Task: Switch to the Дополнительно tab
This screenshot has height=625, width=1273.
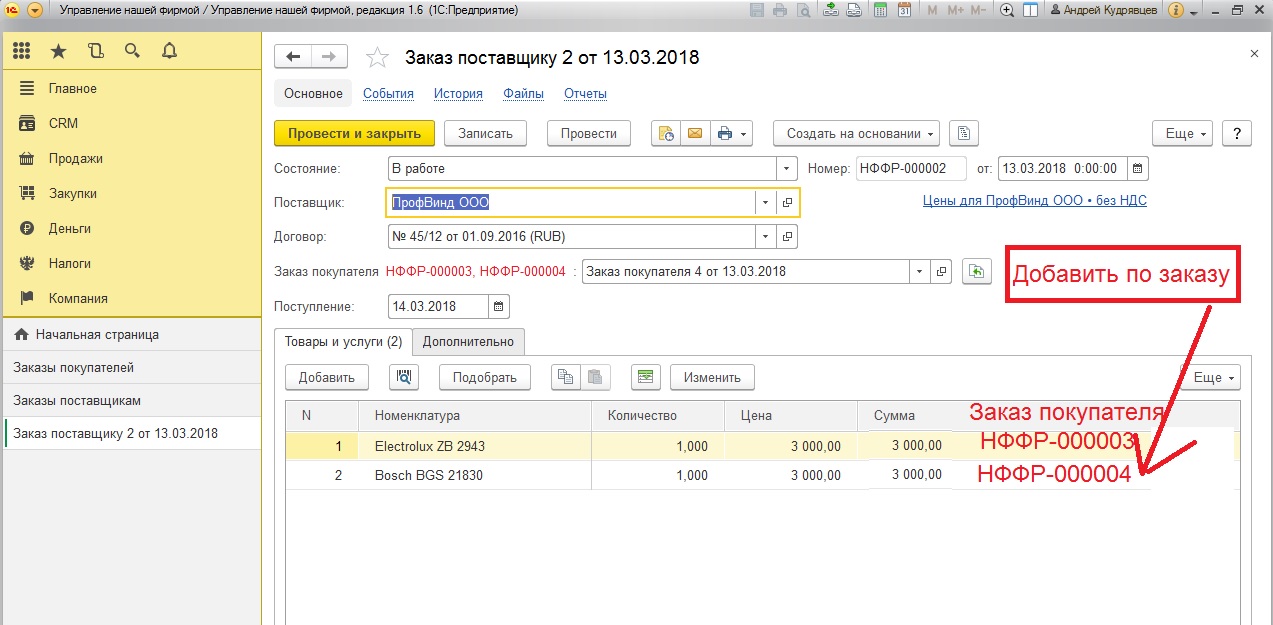Action: pyautogui.click(x=468, y=341)
